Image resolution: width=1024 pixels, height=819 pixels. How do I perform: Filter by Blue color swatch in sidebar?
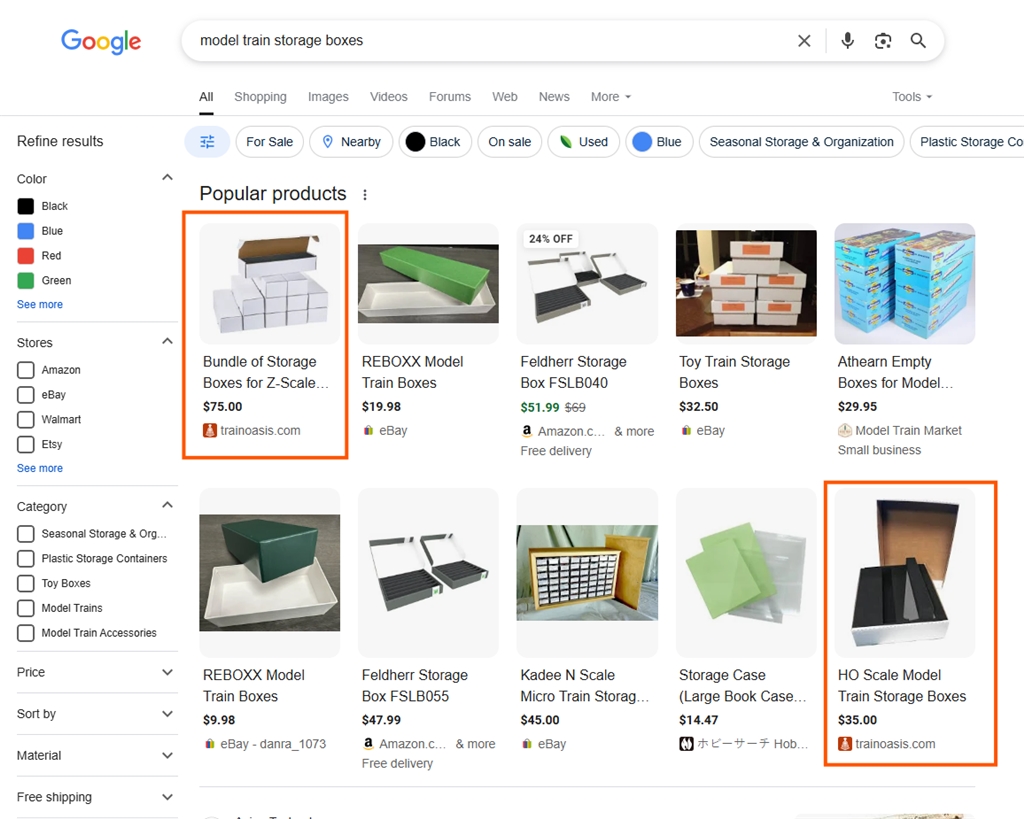click(x=25, y=231)
